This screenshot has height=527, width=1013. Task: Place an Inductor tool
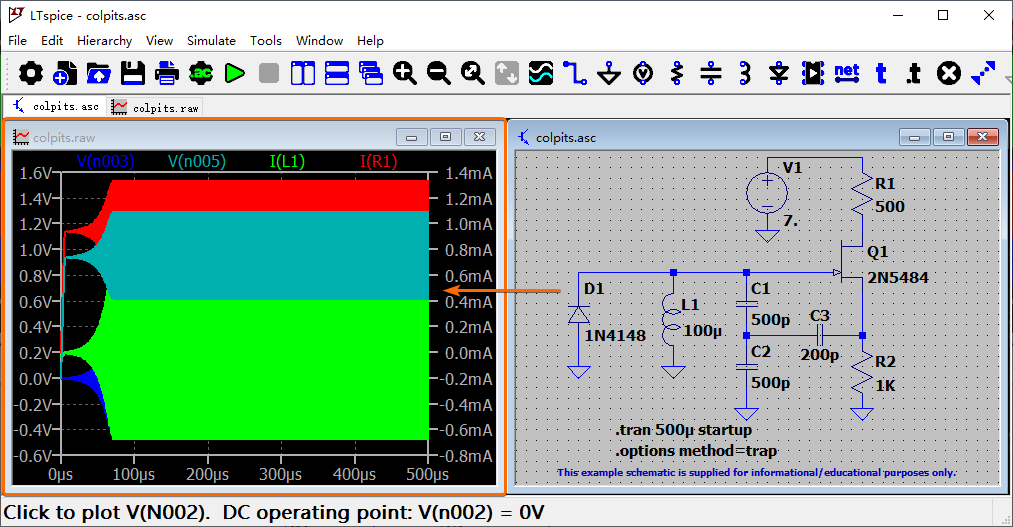[745, 73]
